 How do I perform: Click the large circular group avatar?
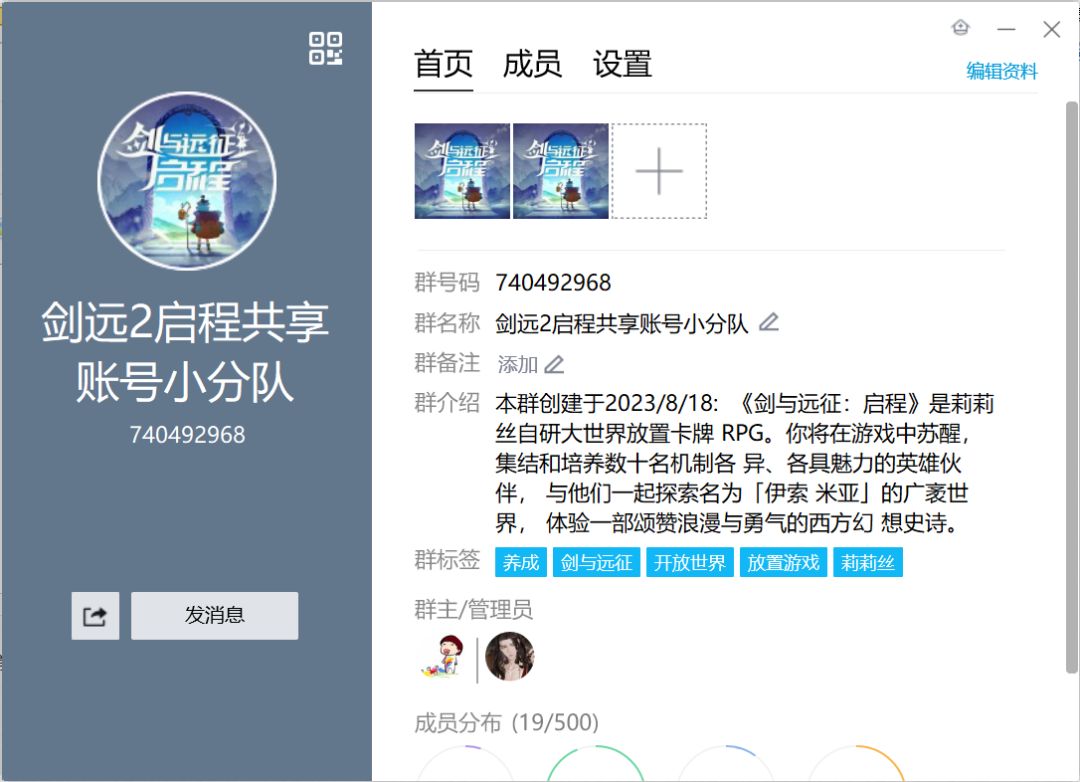tap(187, 181)
